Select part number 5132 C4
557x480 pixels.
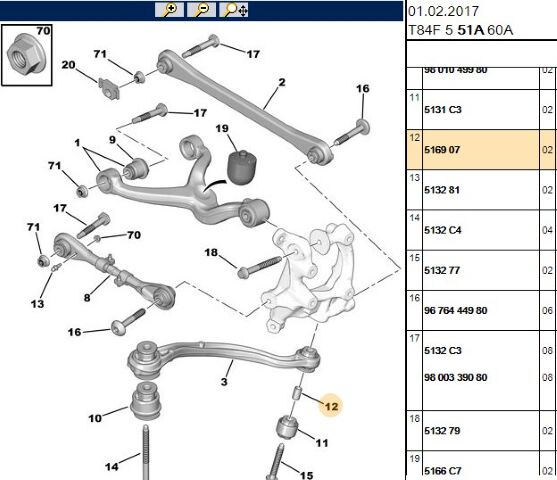point(443,230)
